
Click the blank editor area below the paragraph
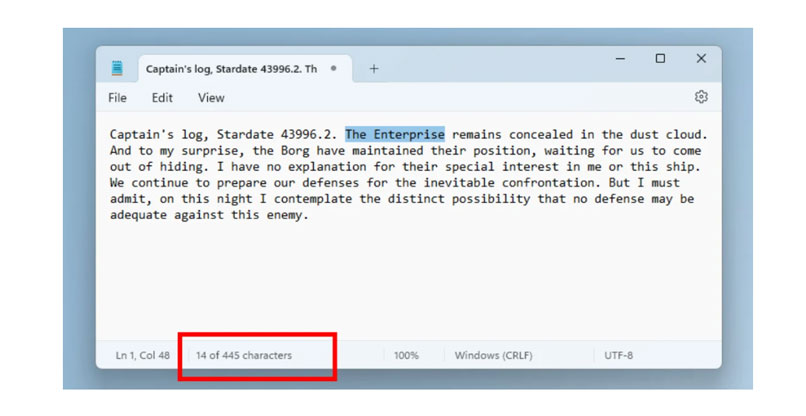tap(400, 280)
